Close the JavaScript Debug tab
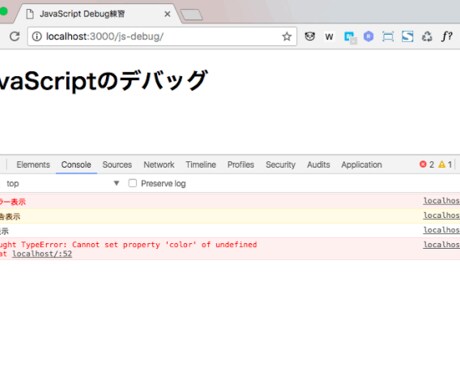The image size is (460, 380). [x=167, y=14]
